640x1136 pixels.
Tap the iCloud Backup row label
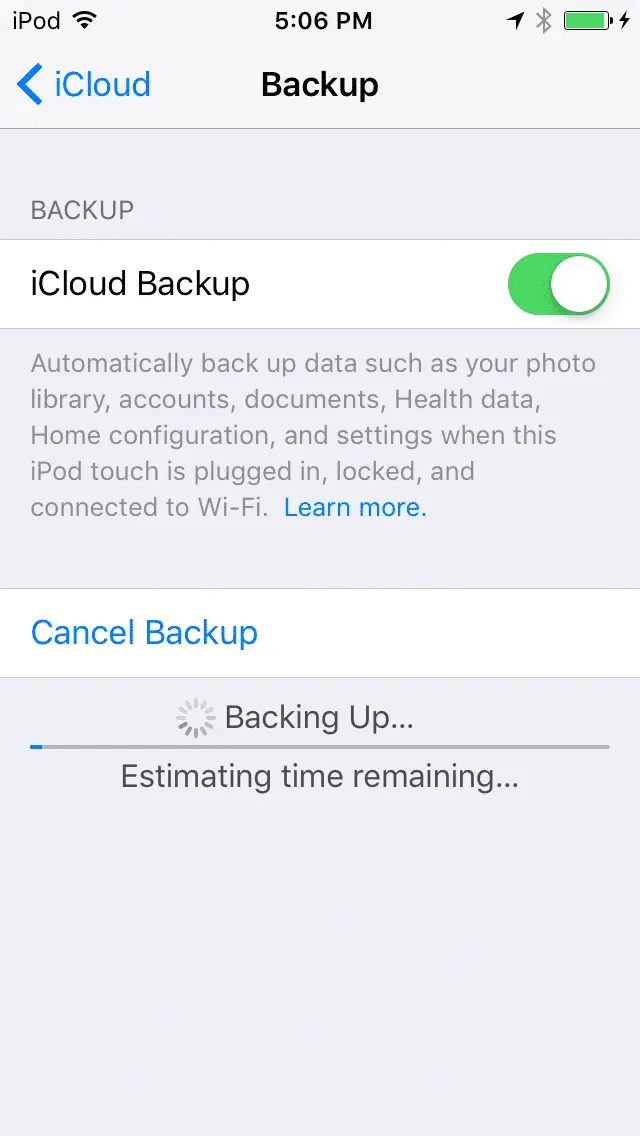140,284
